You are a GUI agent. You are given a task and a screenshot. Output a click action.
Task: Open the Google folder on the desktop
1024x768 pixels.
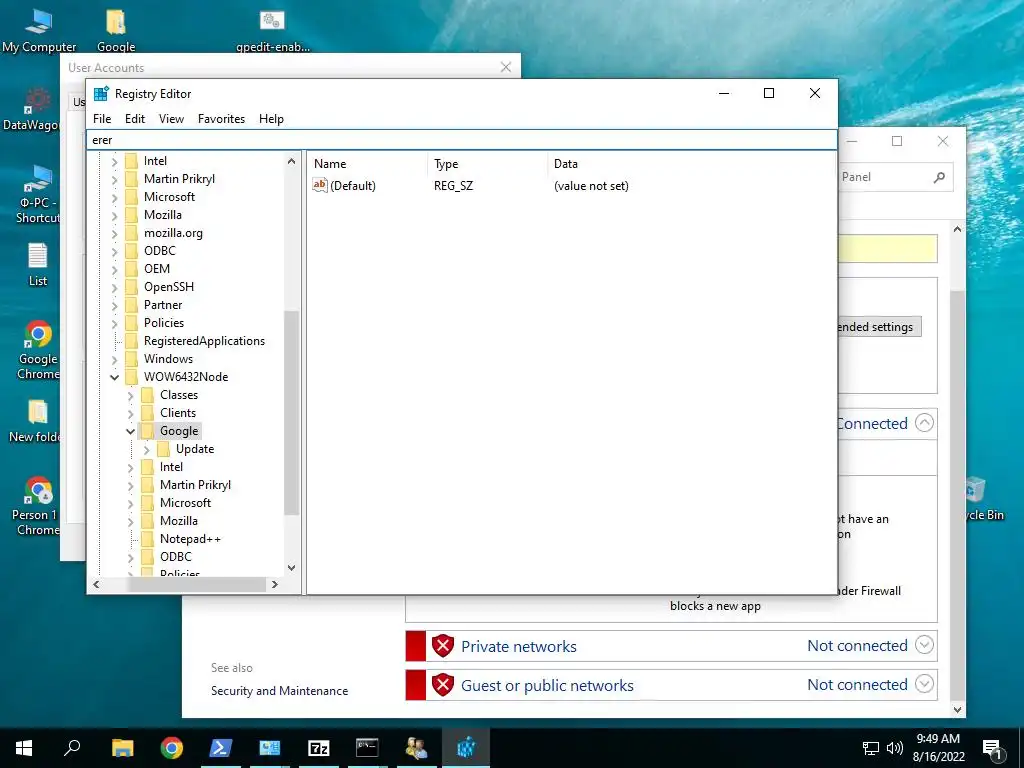116,30
